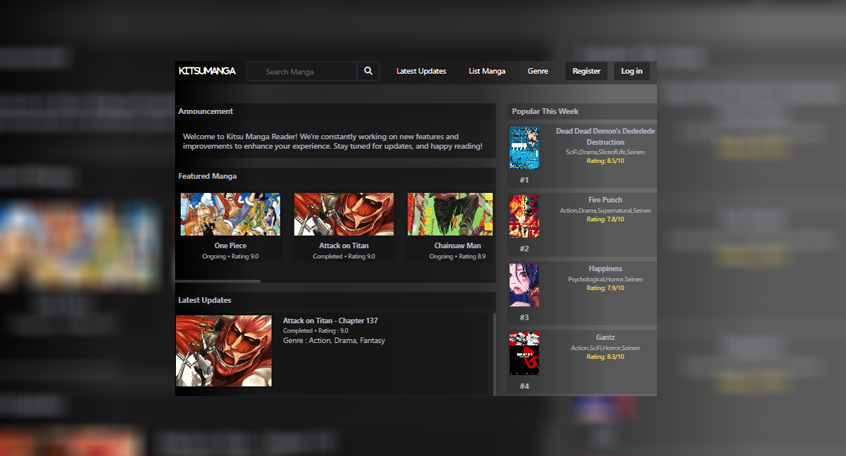
Task: Open the Chainsaw Man featured cover
Action: coord(450,214)
